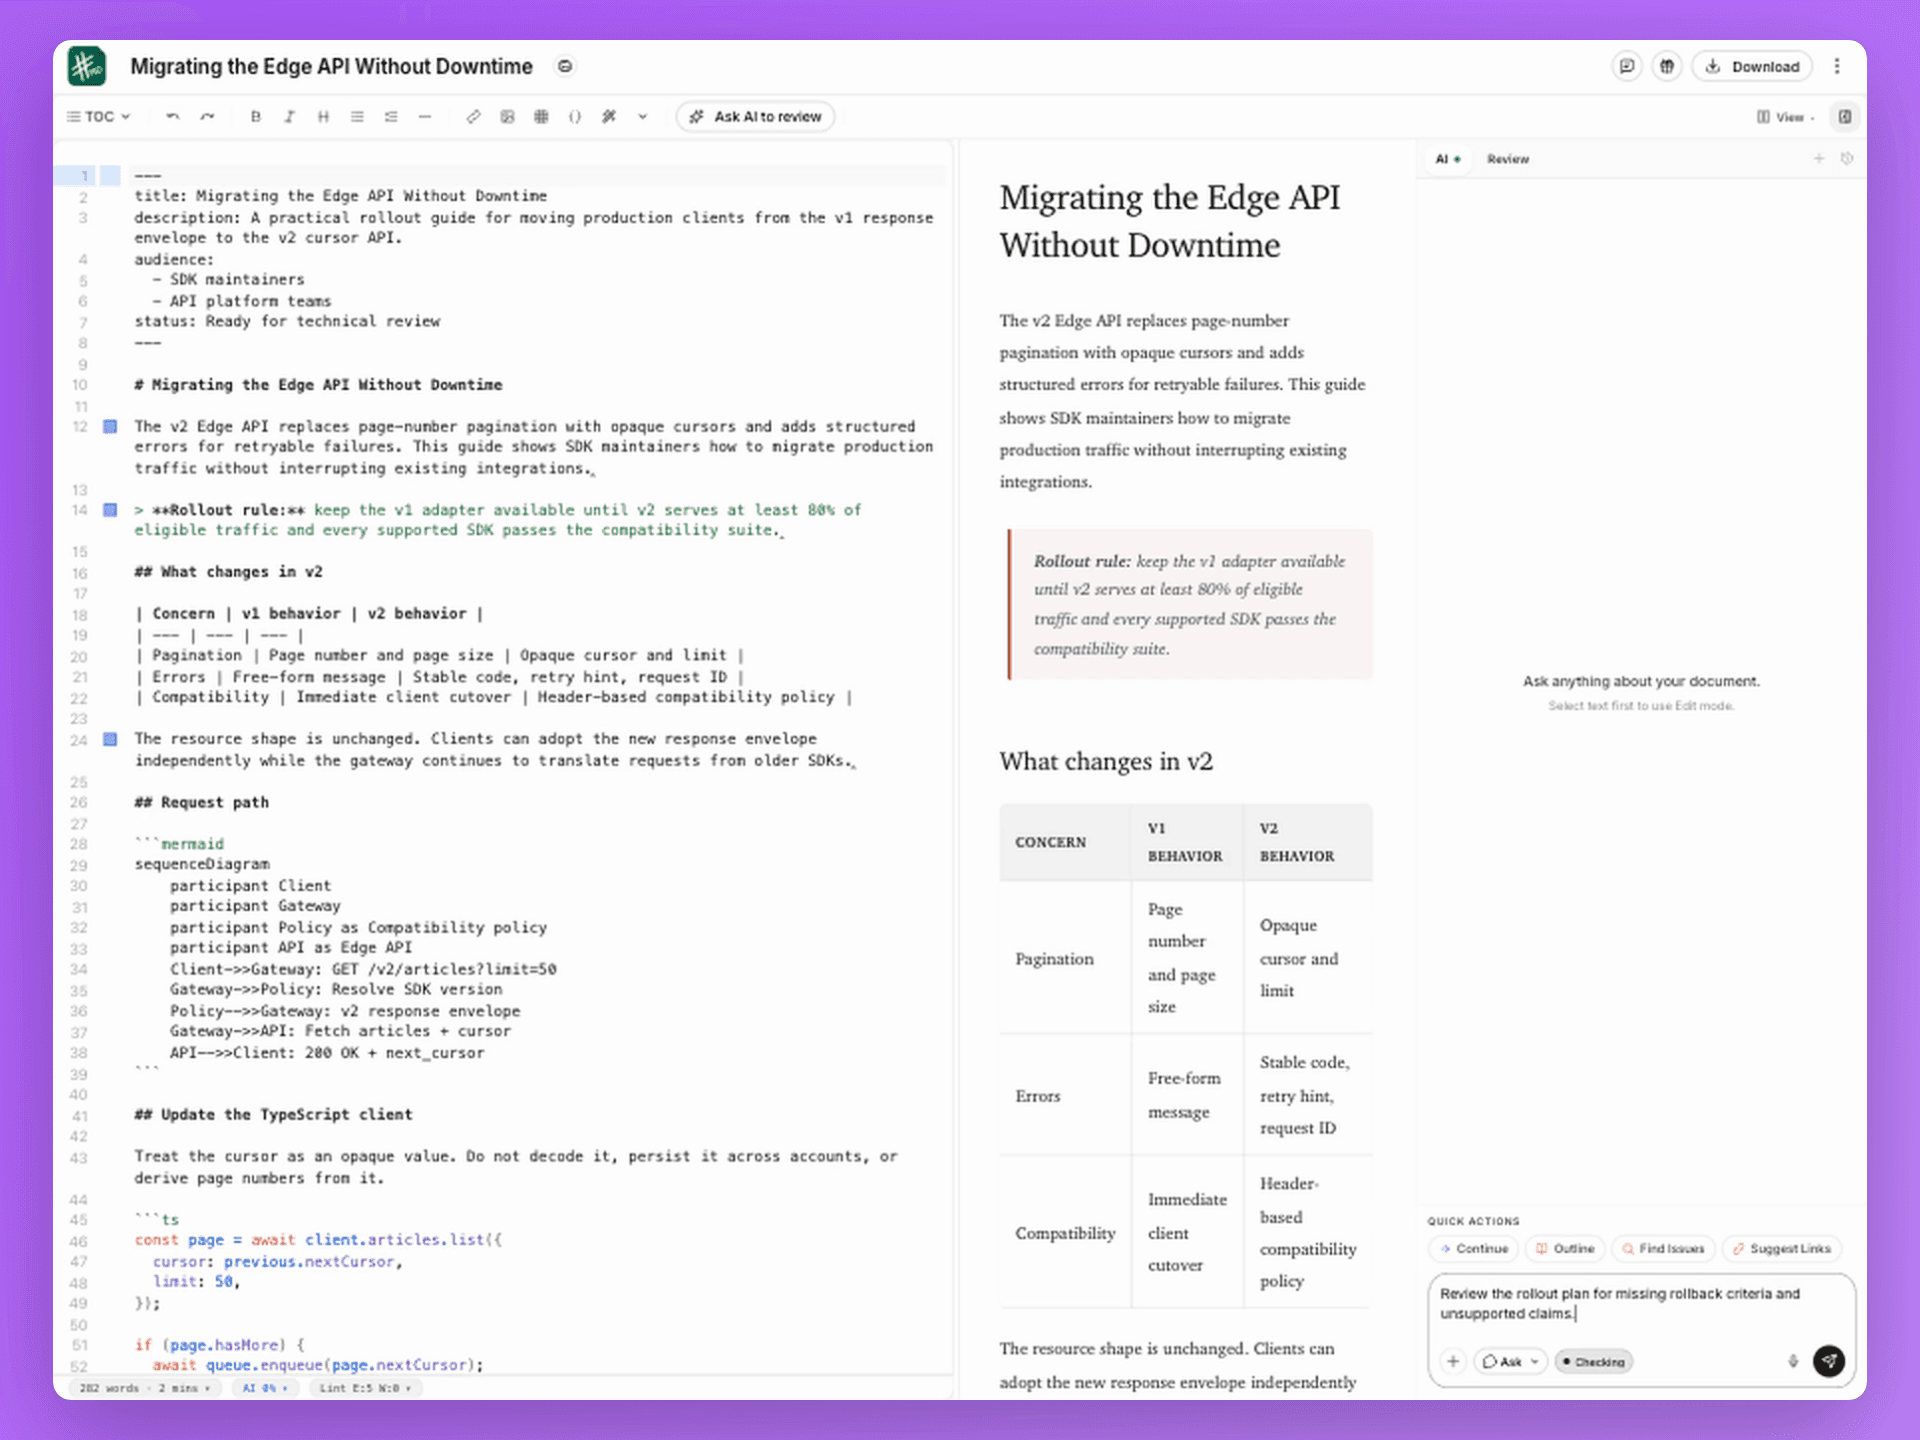The width and height of the screenshot is (1920, 1440).
Task: Download the document
Action: pyautogui.click(x=1752, y=67)
